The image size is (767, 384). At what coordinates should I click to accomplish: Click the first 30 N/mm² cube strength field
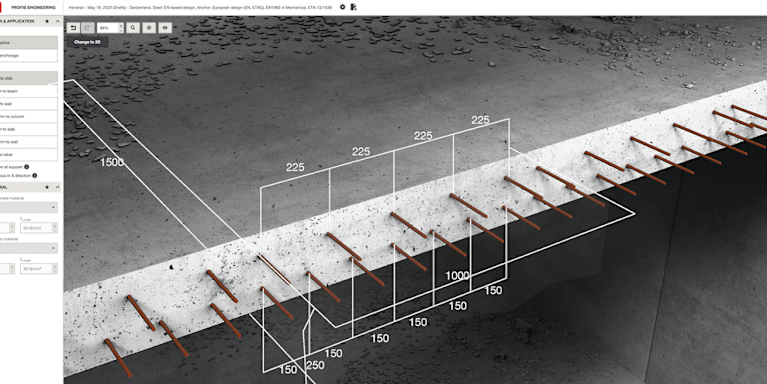36,228
